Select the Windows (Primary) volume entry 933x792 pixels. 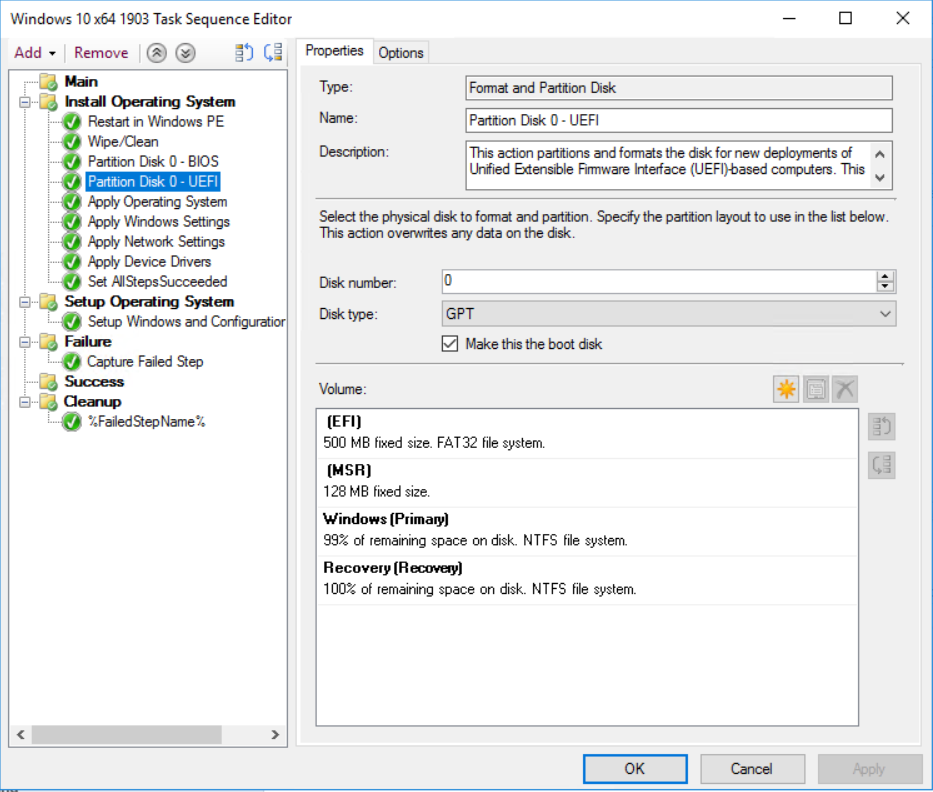[x=587, y=531]
